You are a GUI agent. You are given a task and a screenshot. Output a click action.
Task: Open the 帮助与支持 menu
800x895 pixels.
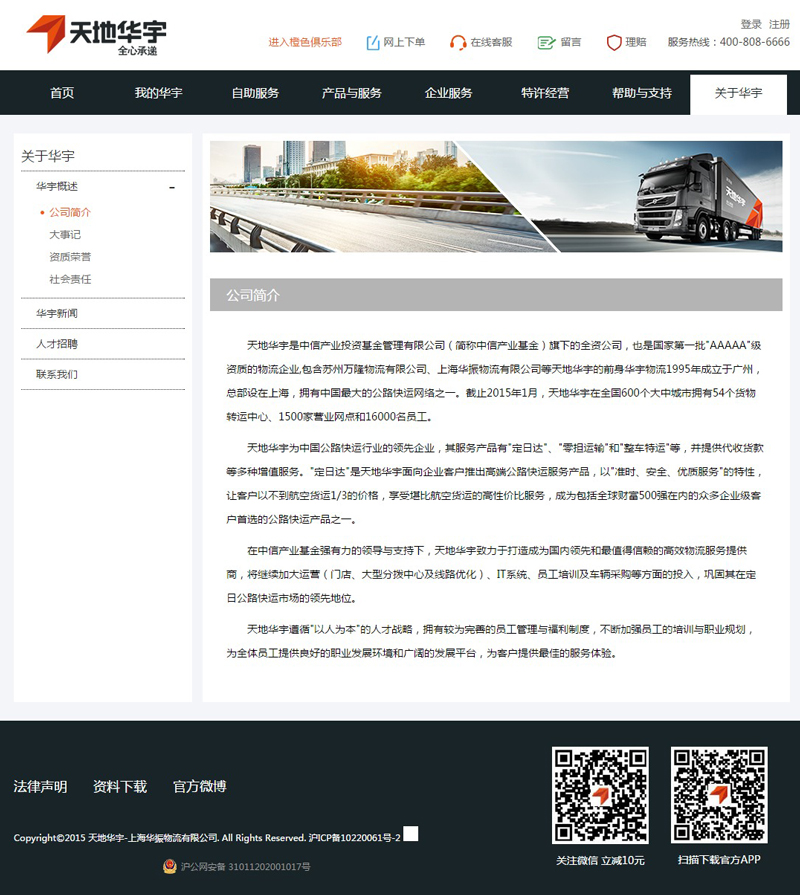pyautogui.click(x=642, y=93)
